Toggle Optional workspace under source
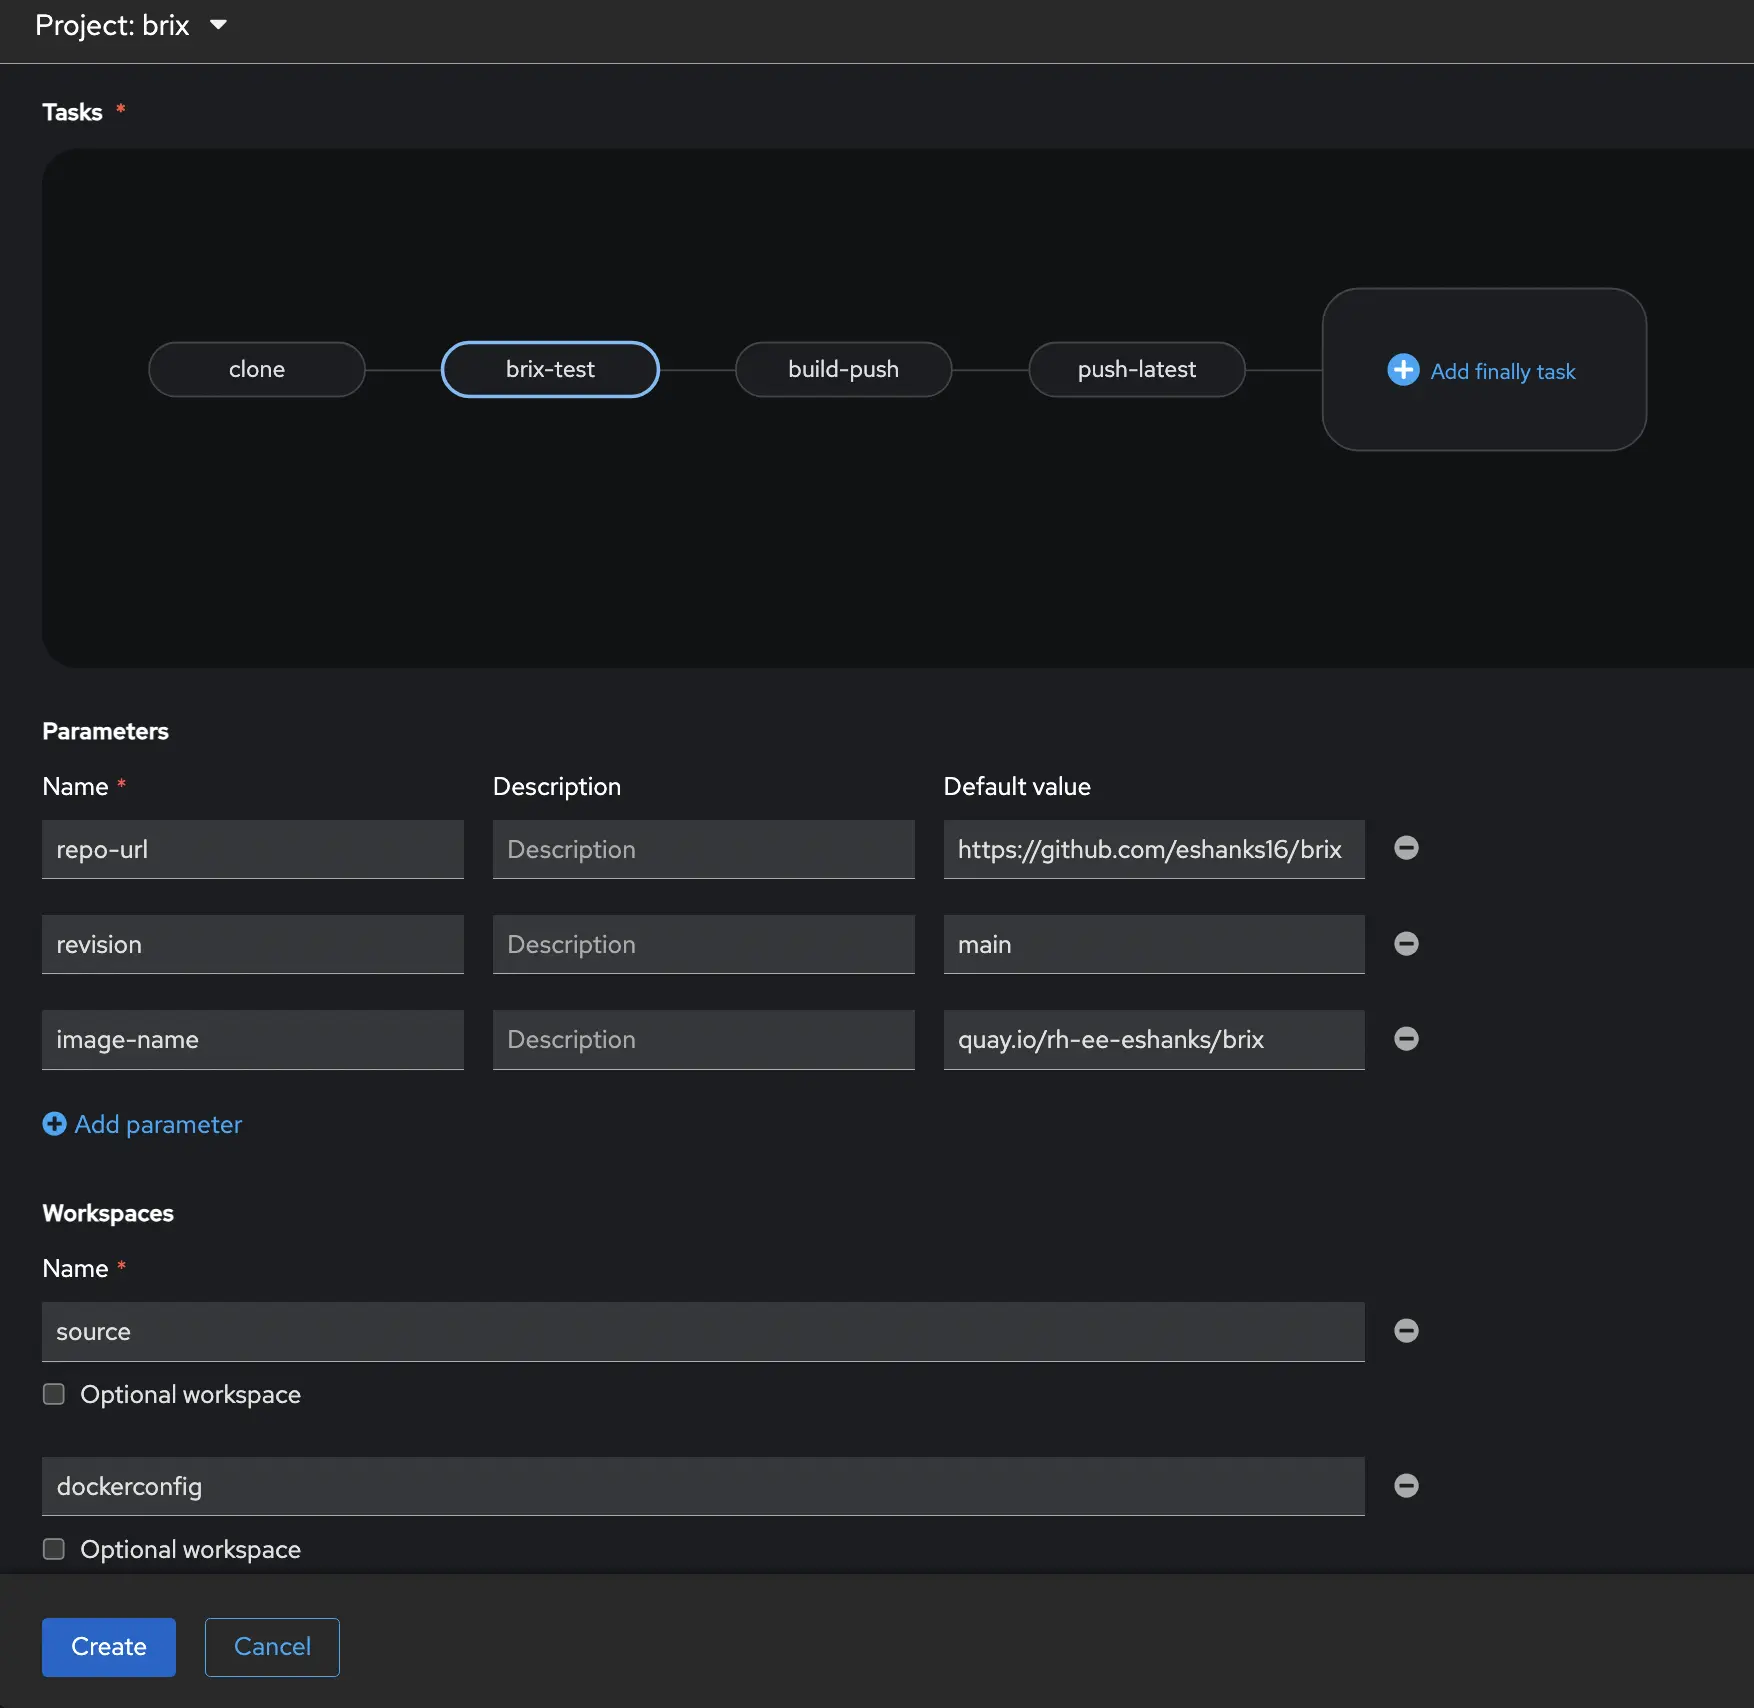 coord(54,1394)
